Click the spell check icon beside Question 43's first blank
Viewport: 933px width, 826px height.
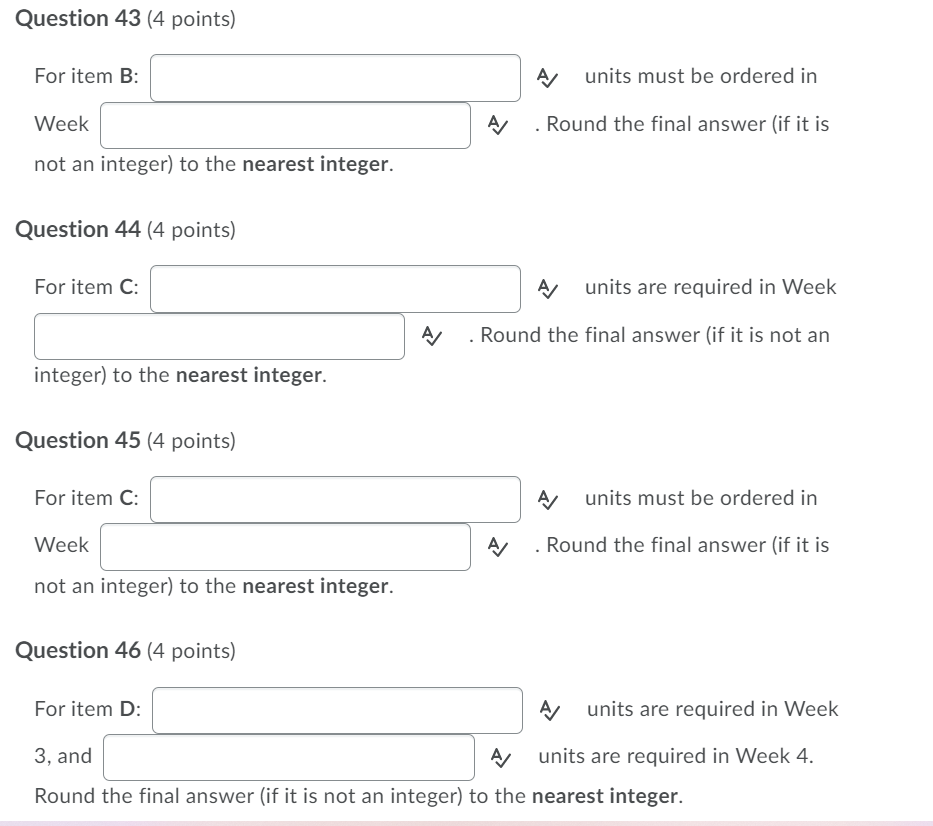(x=546, y=75)
